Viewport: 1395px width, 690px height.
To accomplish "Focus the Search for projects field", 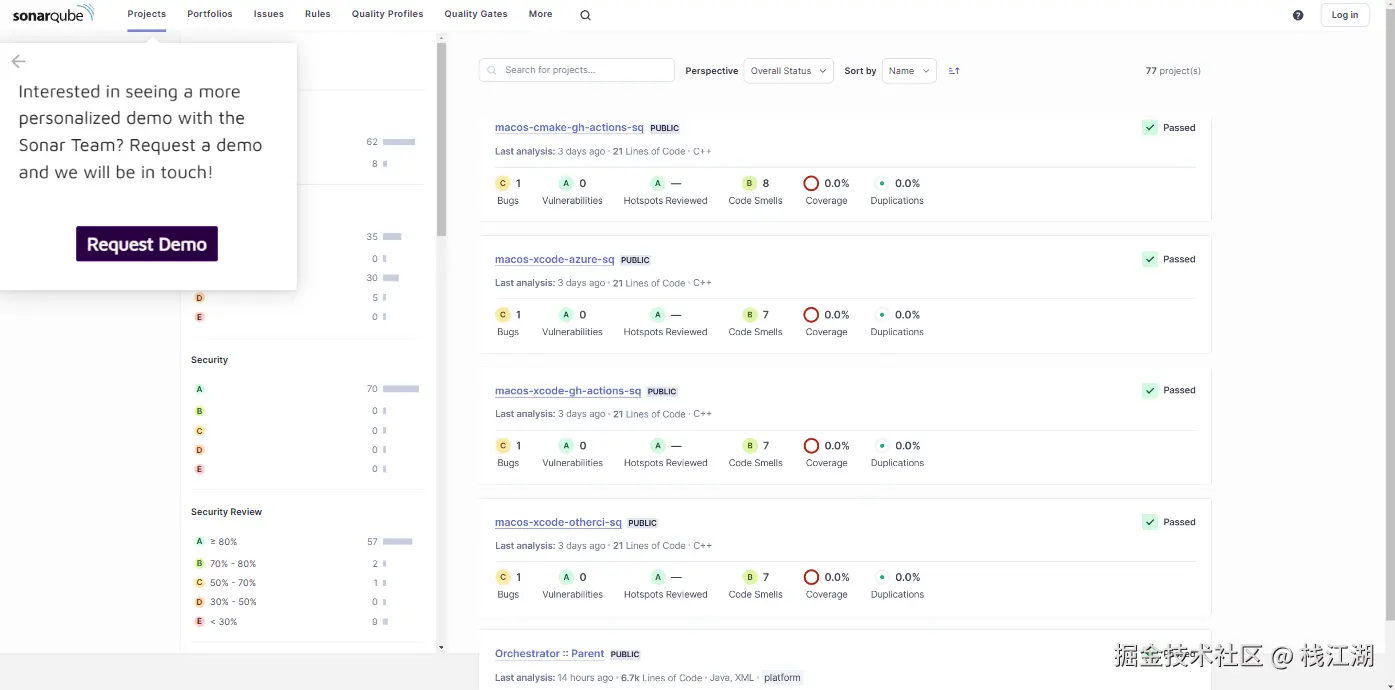I will [577, 70].
